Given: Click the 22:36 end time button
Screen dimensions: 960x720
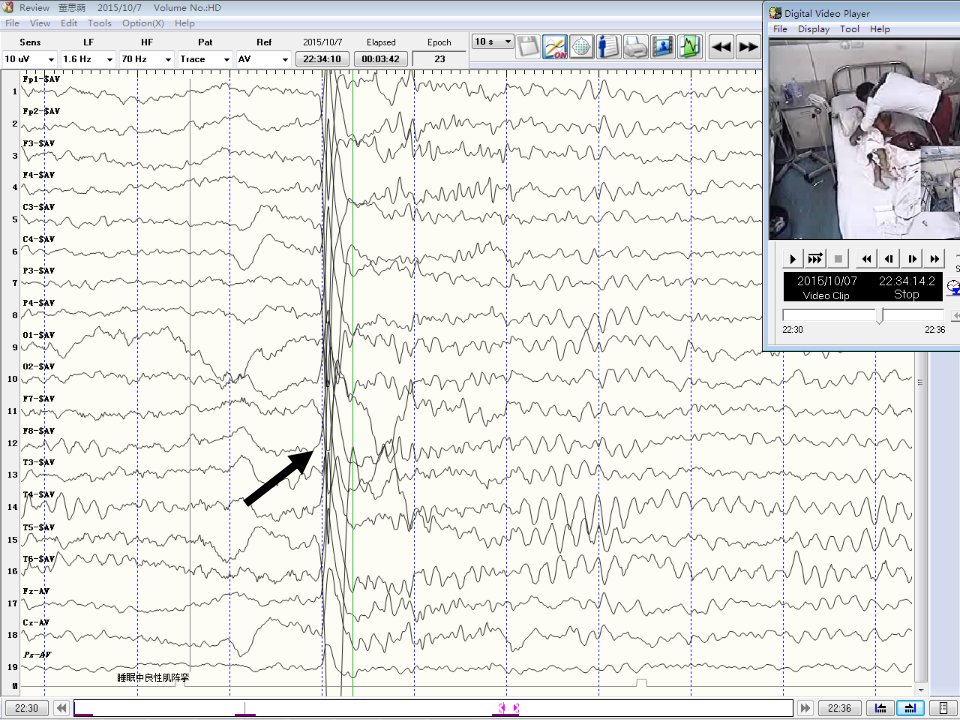Looking at the screenshot, I should click(x=839, y=708).
